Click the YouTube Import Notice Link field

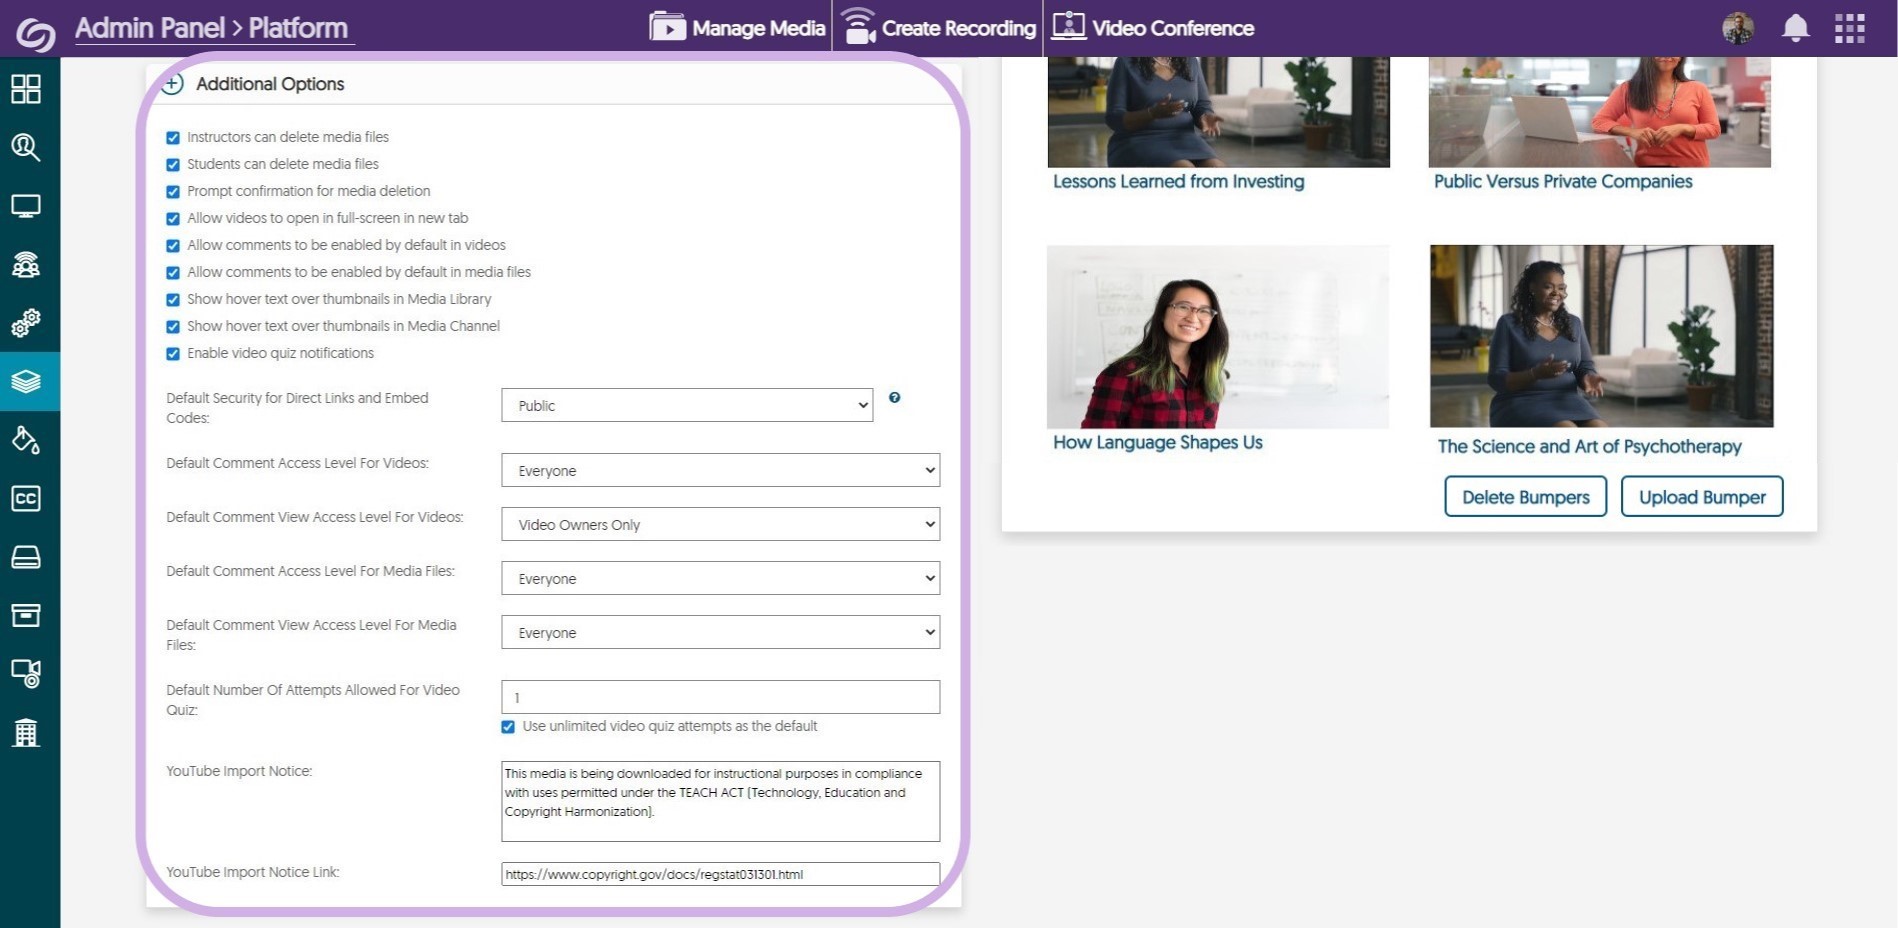[720, 874]
